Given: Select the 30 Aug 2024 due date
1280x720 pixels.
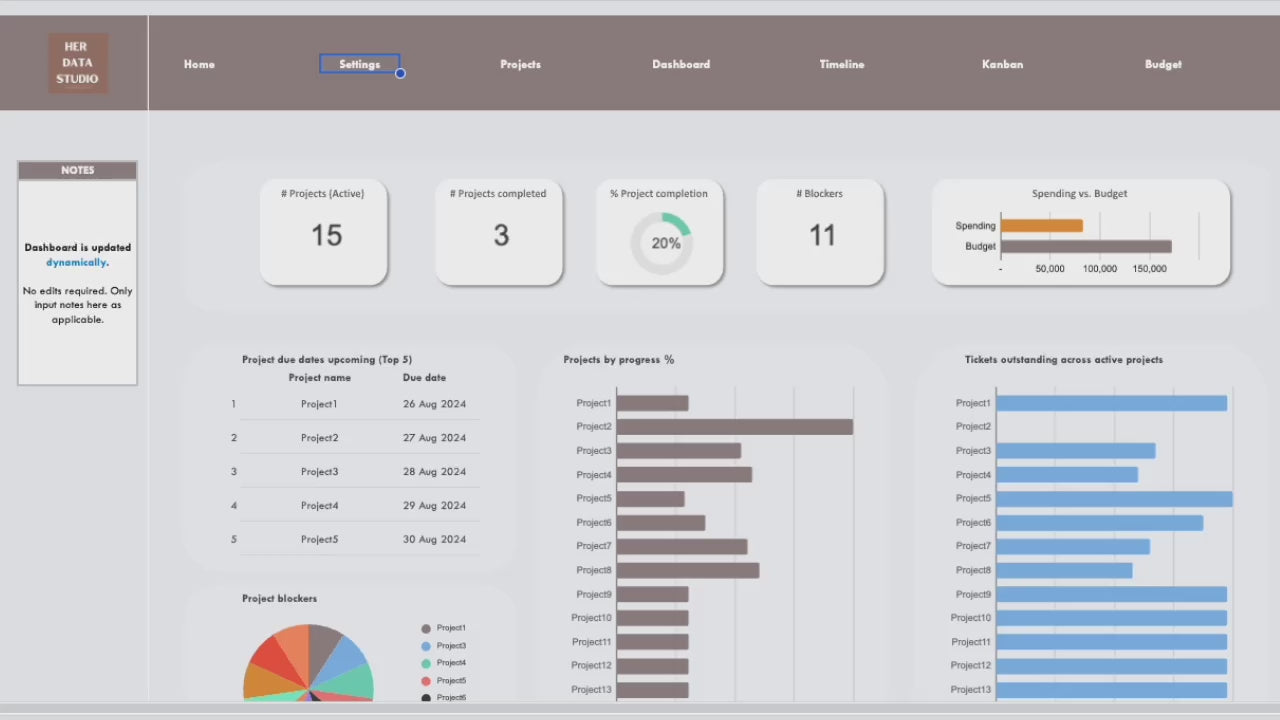Looking at the screenshot, I should (434, 540).
